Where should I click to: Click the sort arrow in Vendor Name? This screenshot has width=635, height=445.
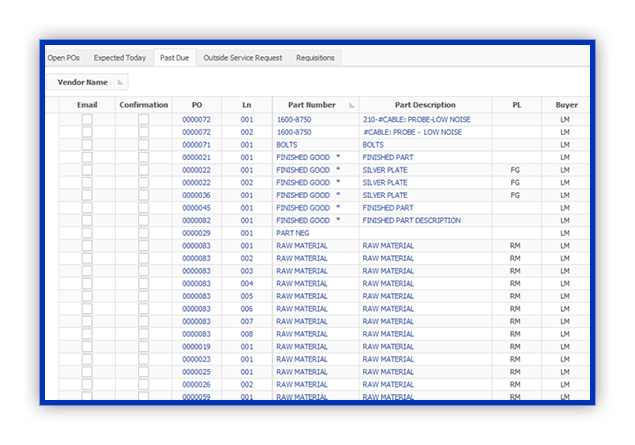pos(120,82)
